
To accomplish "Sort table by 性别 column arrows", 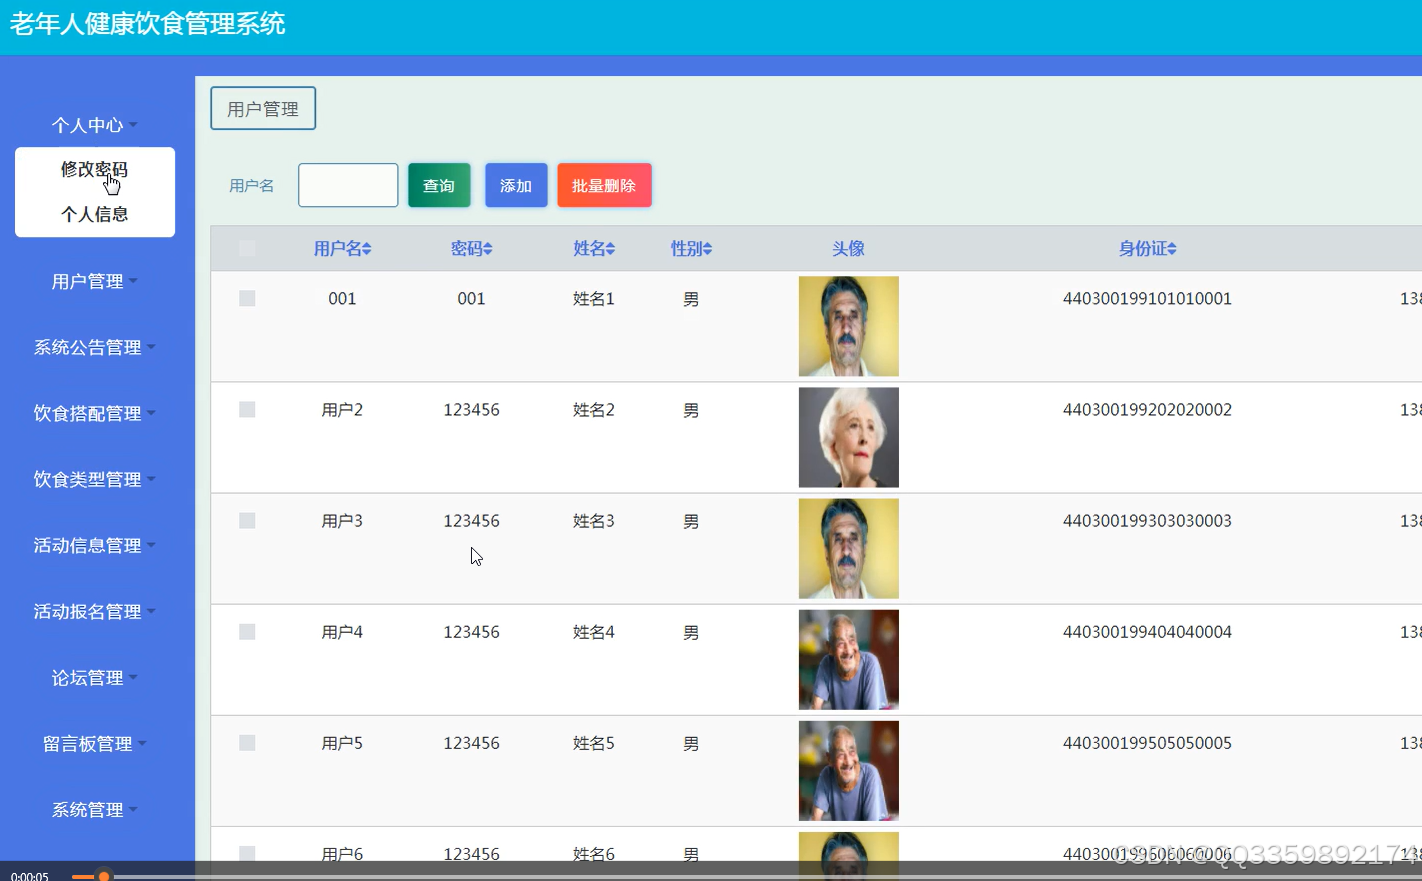I will click(707, 249).
